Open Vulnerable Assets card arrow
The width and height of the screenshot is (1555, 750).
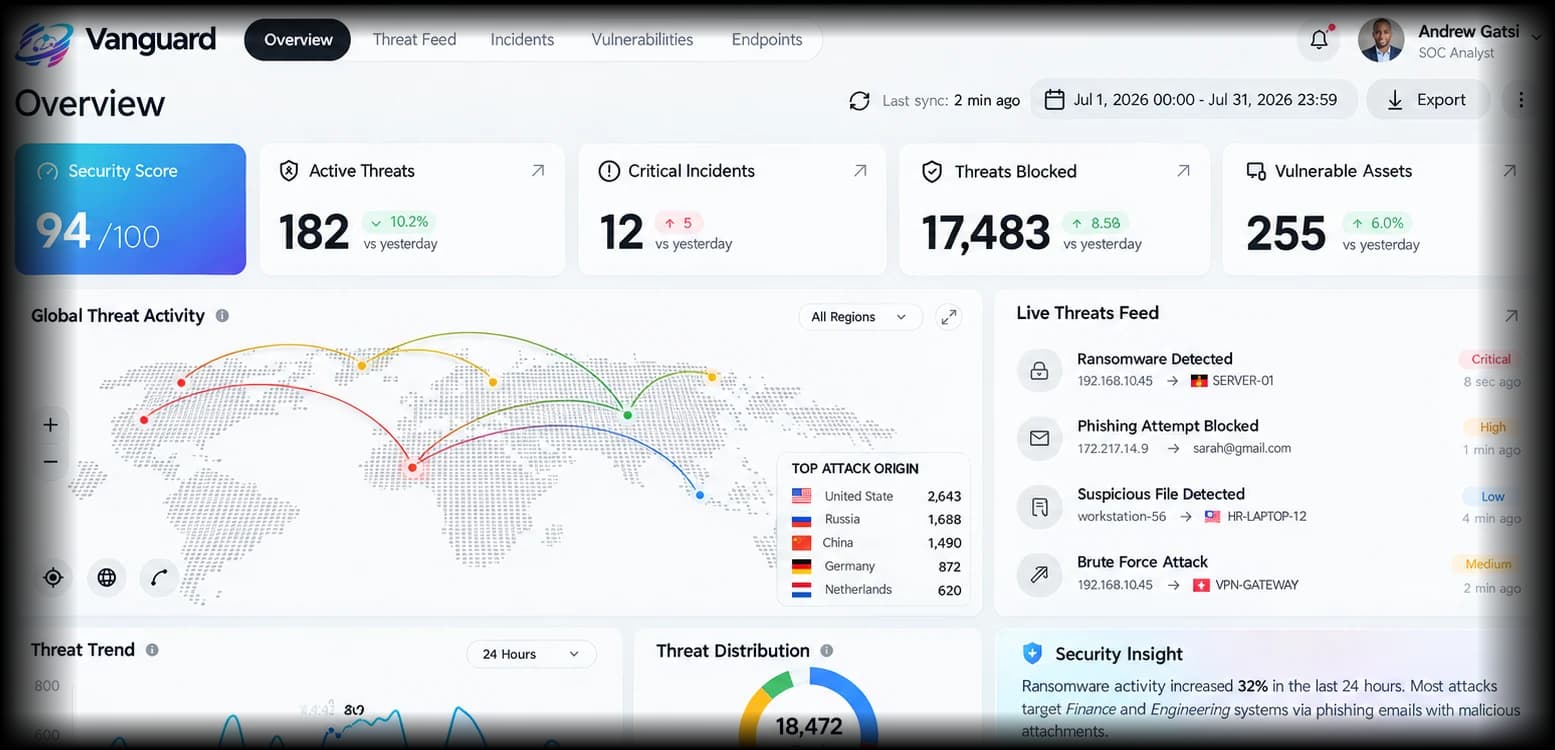1510,171
